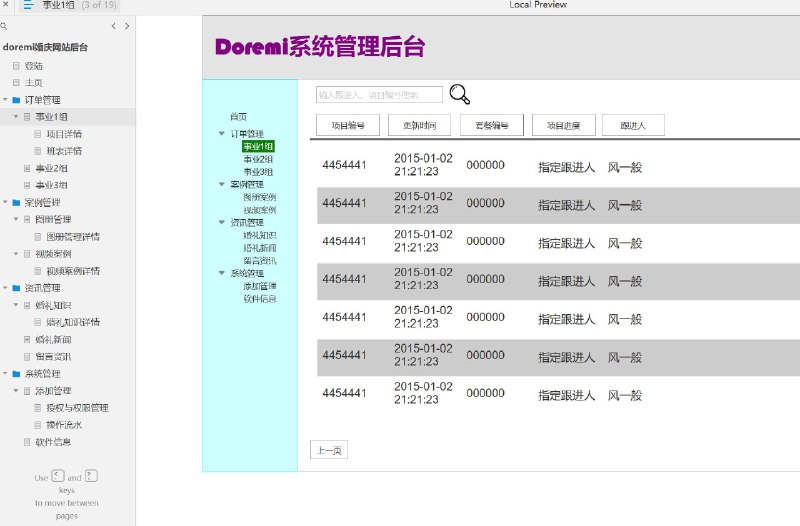Collapse the 事业1组 node in the sitemap sidebar
This screenshot has height=526, width=800.
pos(16,117)
